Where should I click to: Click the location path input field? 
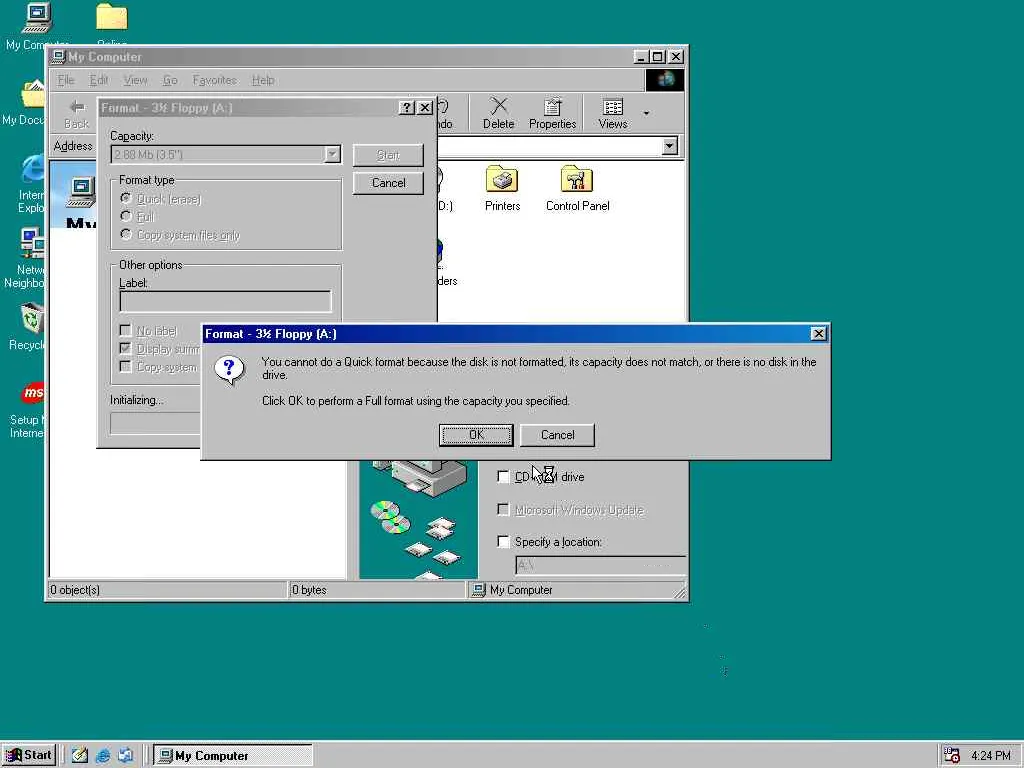(601, 565)
